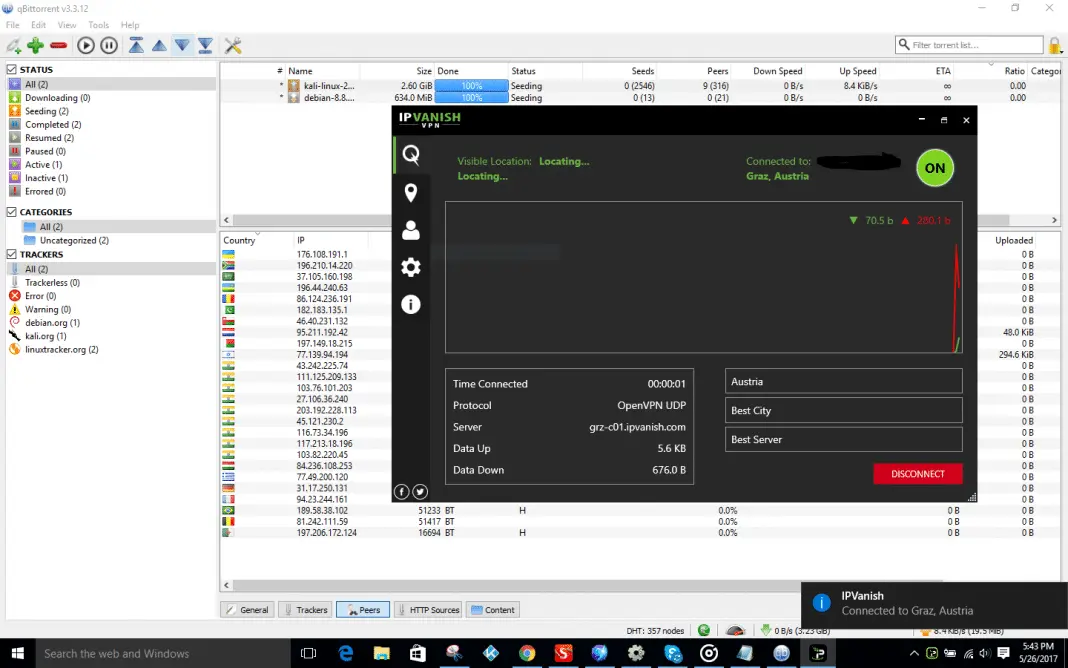
Task: Open IPVanish info icon
Action: click(411, 304)
